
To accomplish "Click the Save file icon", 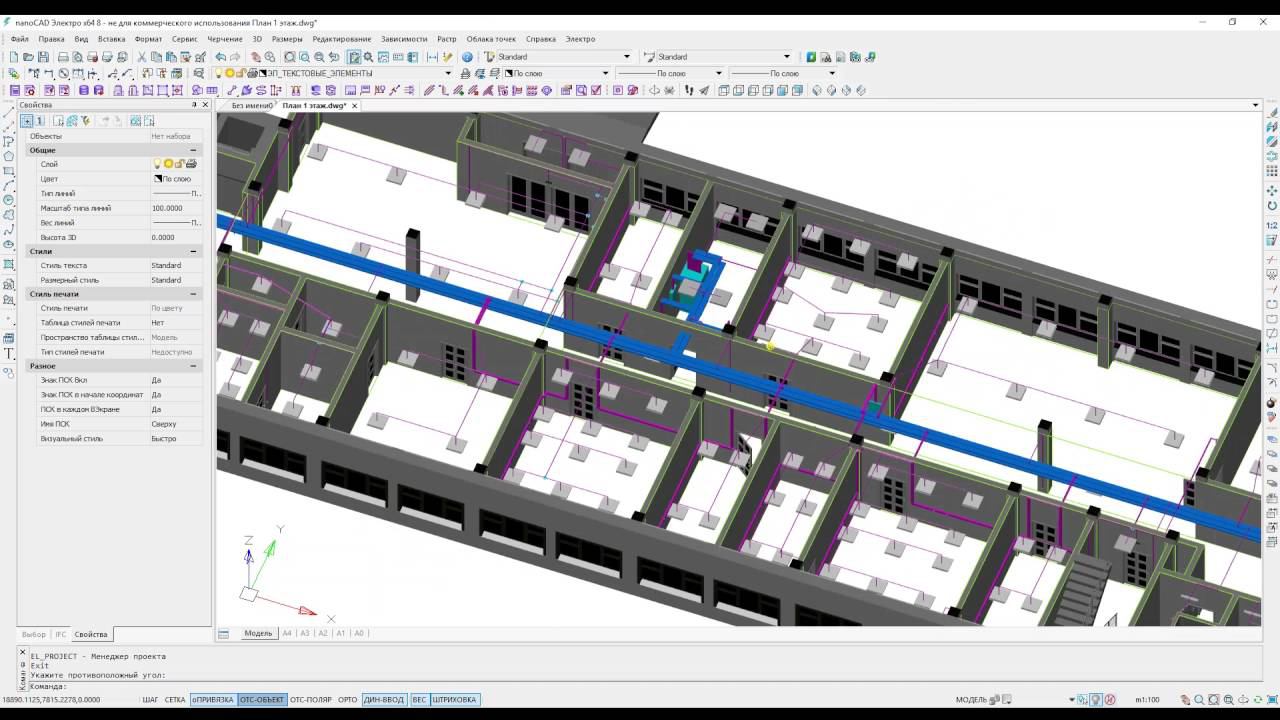I will pyautogui.click(x=43, y=57).
